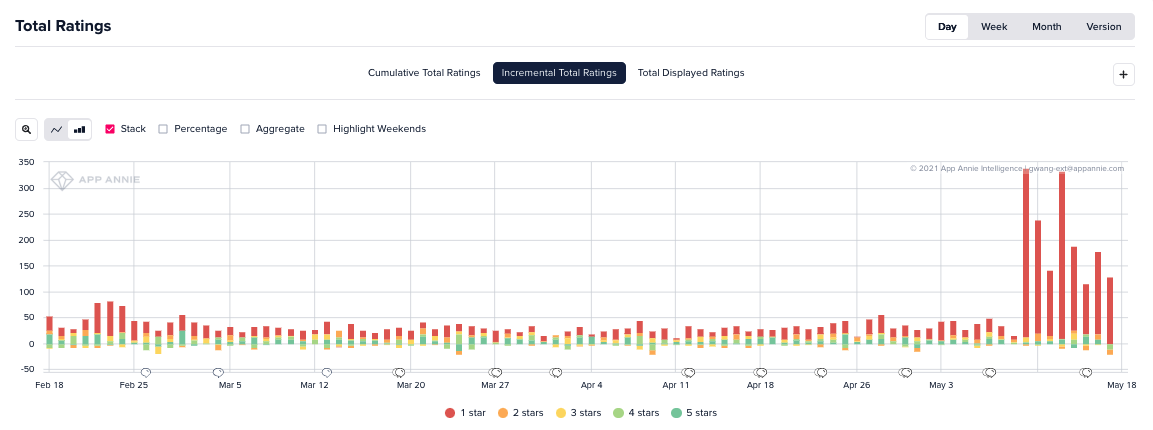
Task: Toggle the 5 stars legend entry
Action: click(694, 413)
